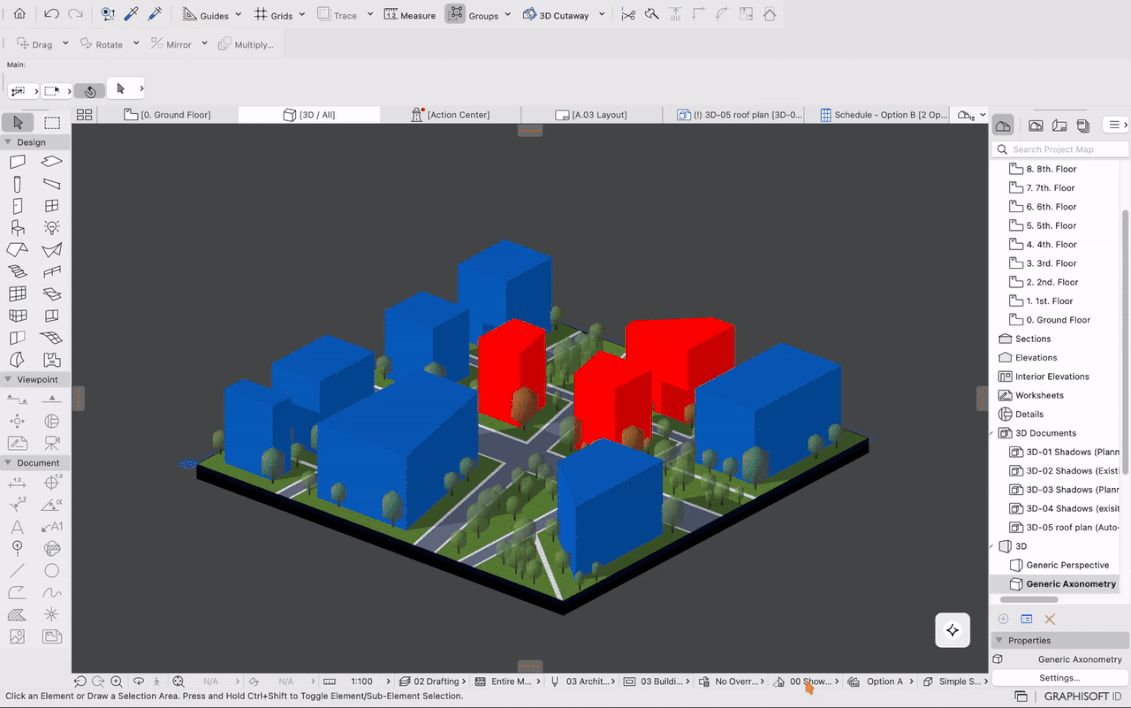Select the Slab tool in the toolbox

[x=51, y=161]
